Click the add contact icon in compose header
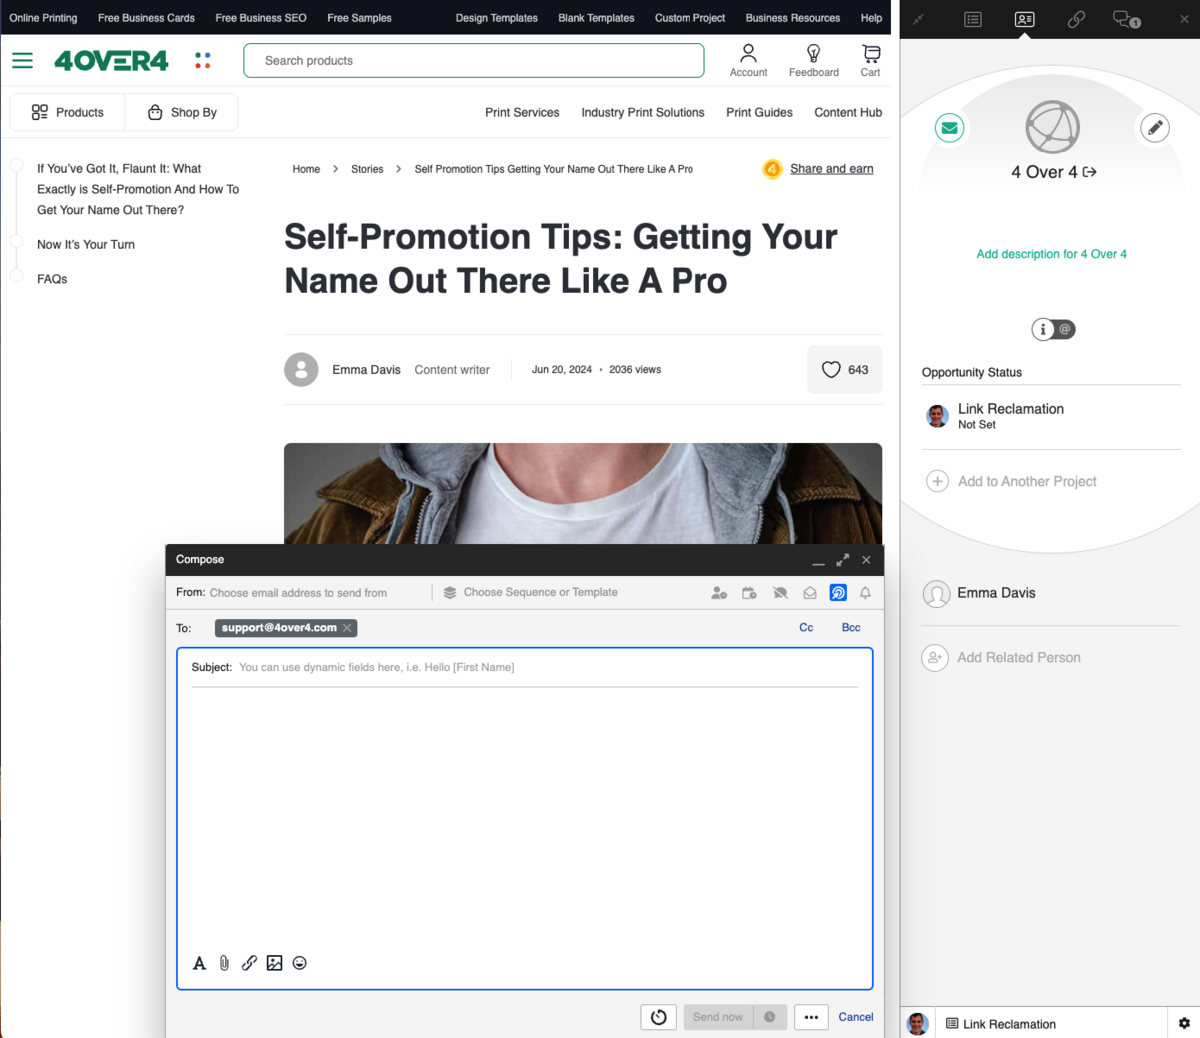This screenshot has width=1200, height=1038. point(719,593)
